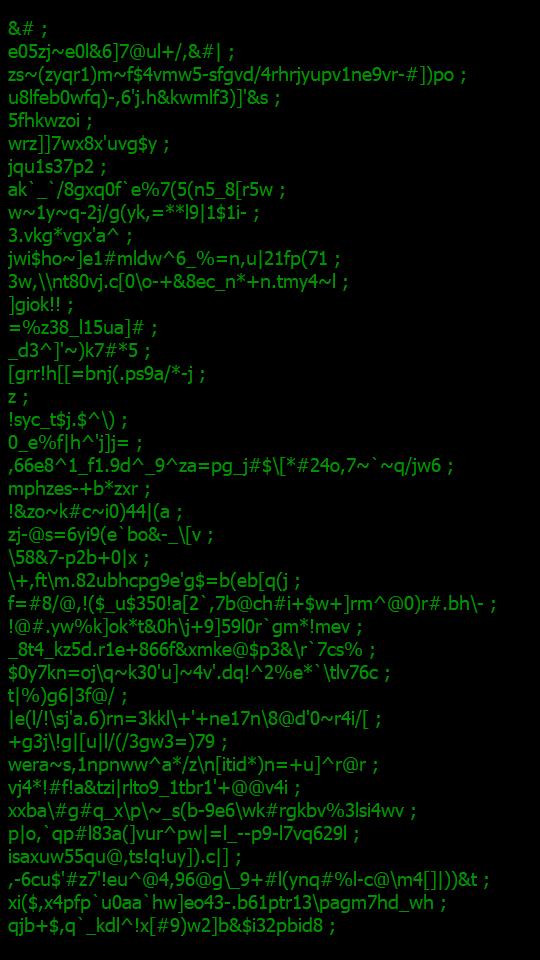Click the line 'jqu1s37p2 ;'
Screen dimensions: 540x960
57,167
